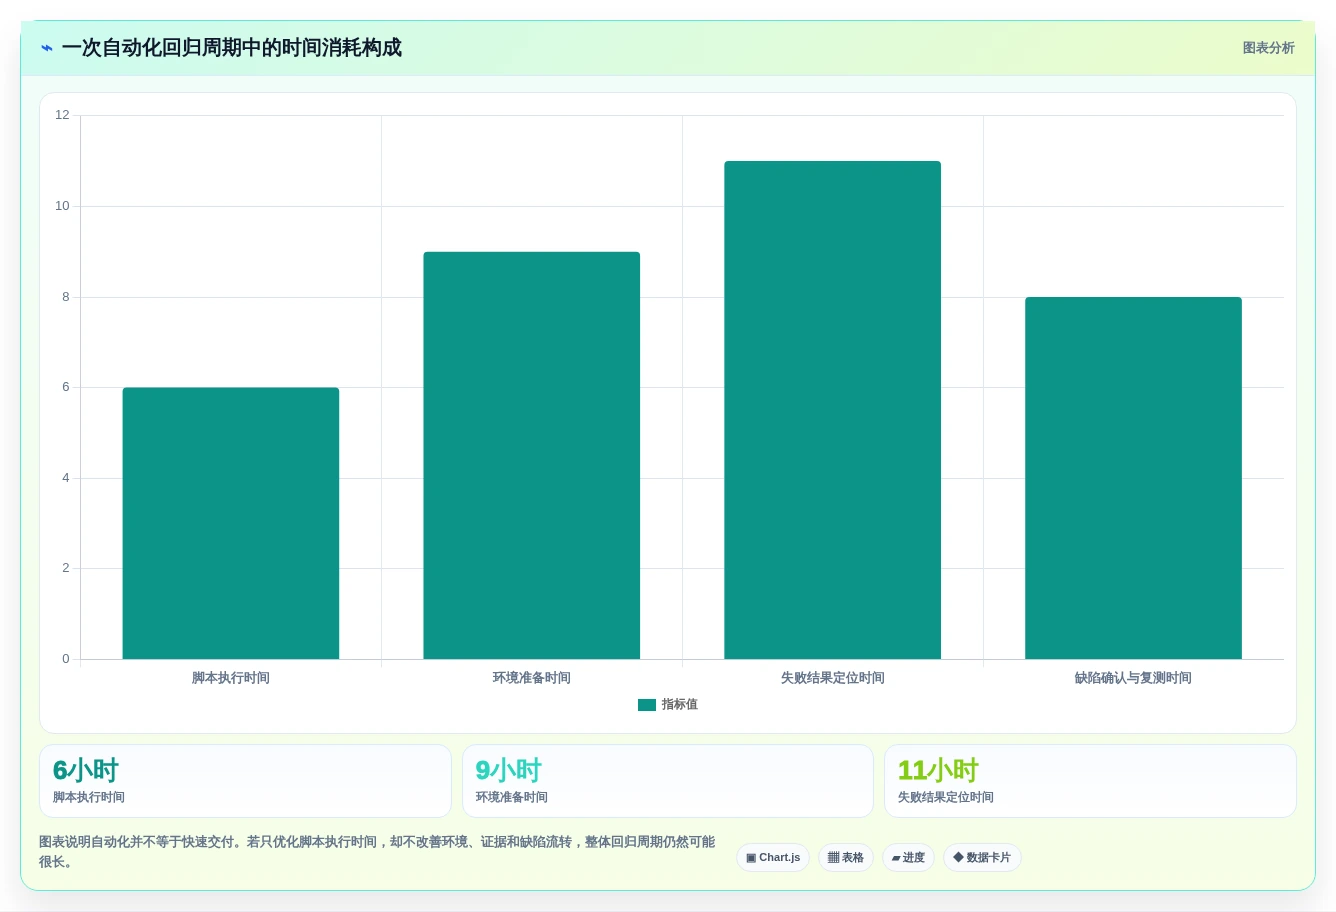The height and width of the screenshot is (912, 1336).
Task: Click the 缺陷确认与复测时间 bar in chart
Action: (1133, 478)
